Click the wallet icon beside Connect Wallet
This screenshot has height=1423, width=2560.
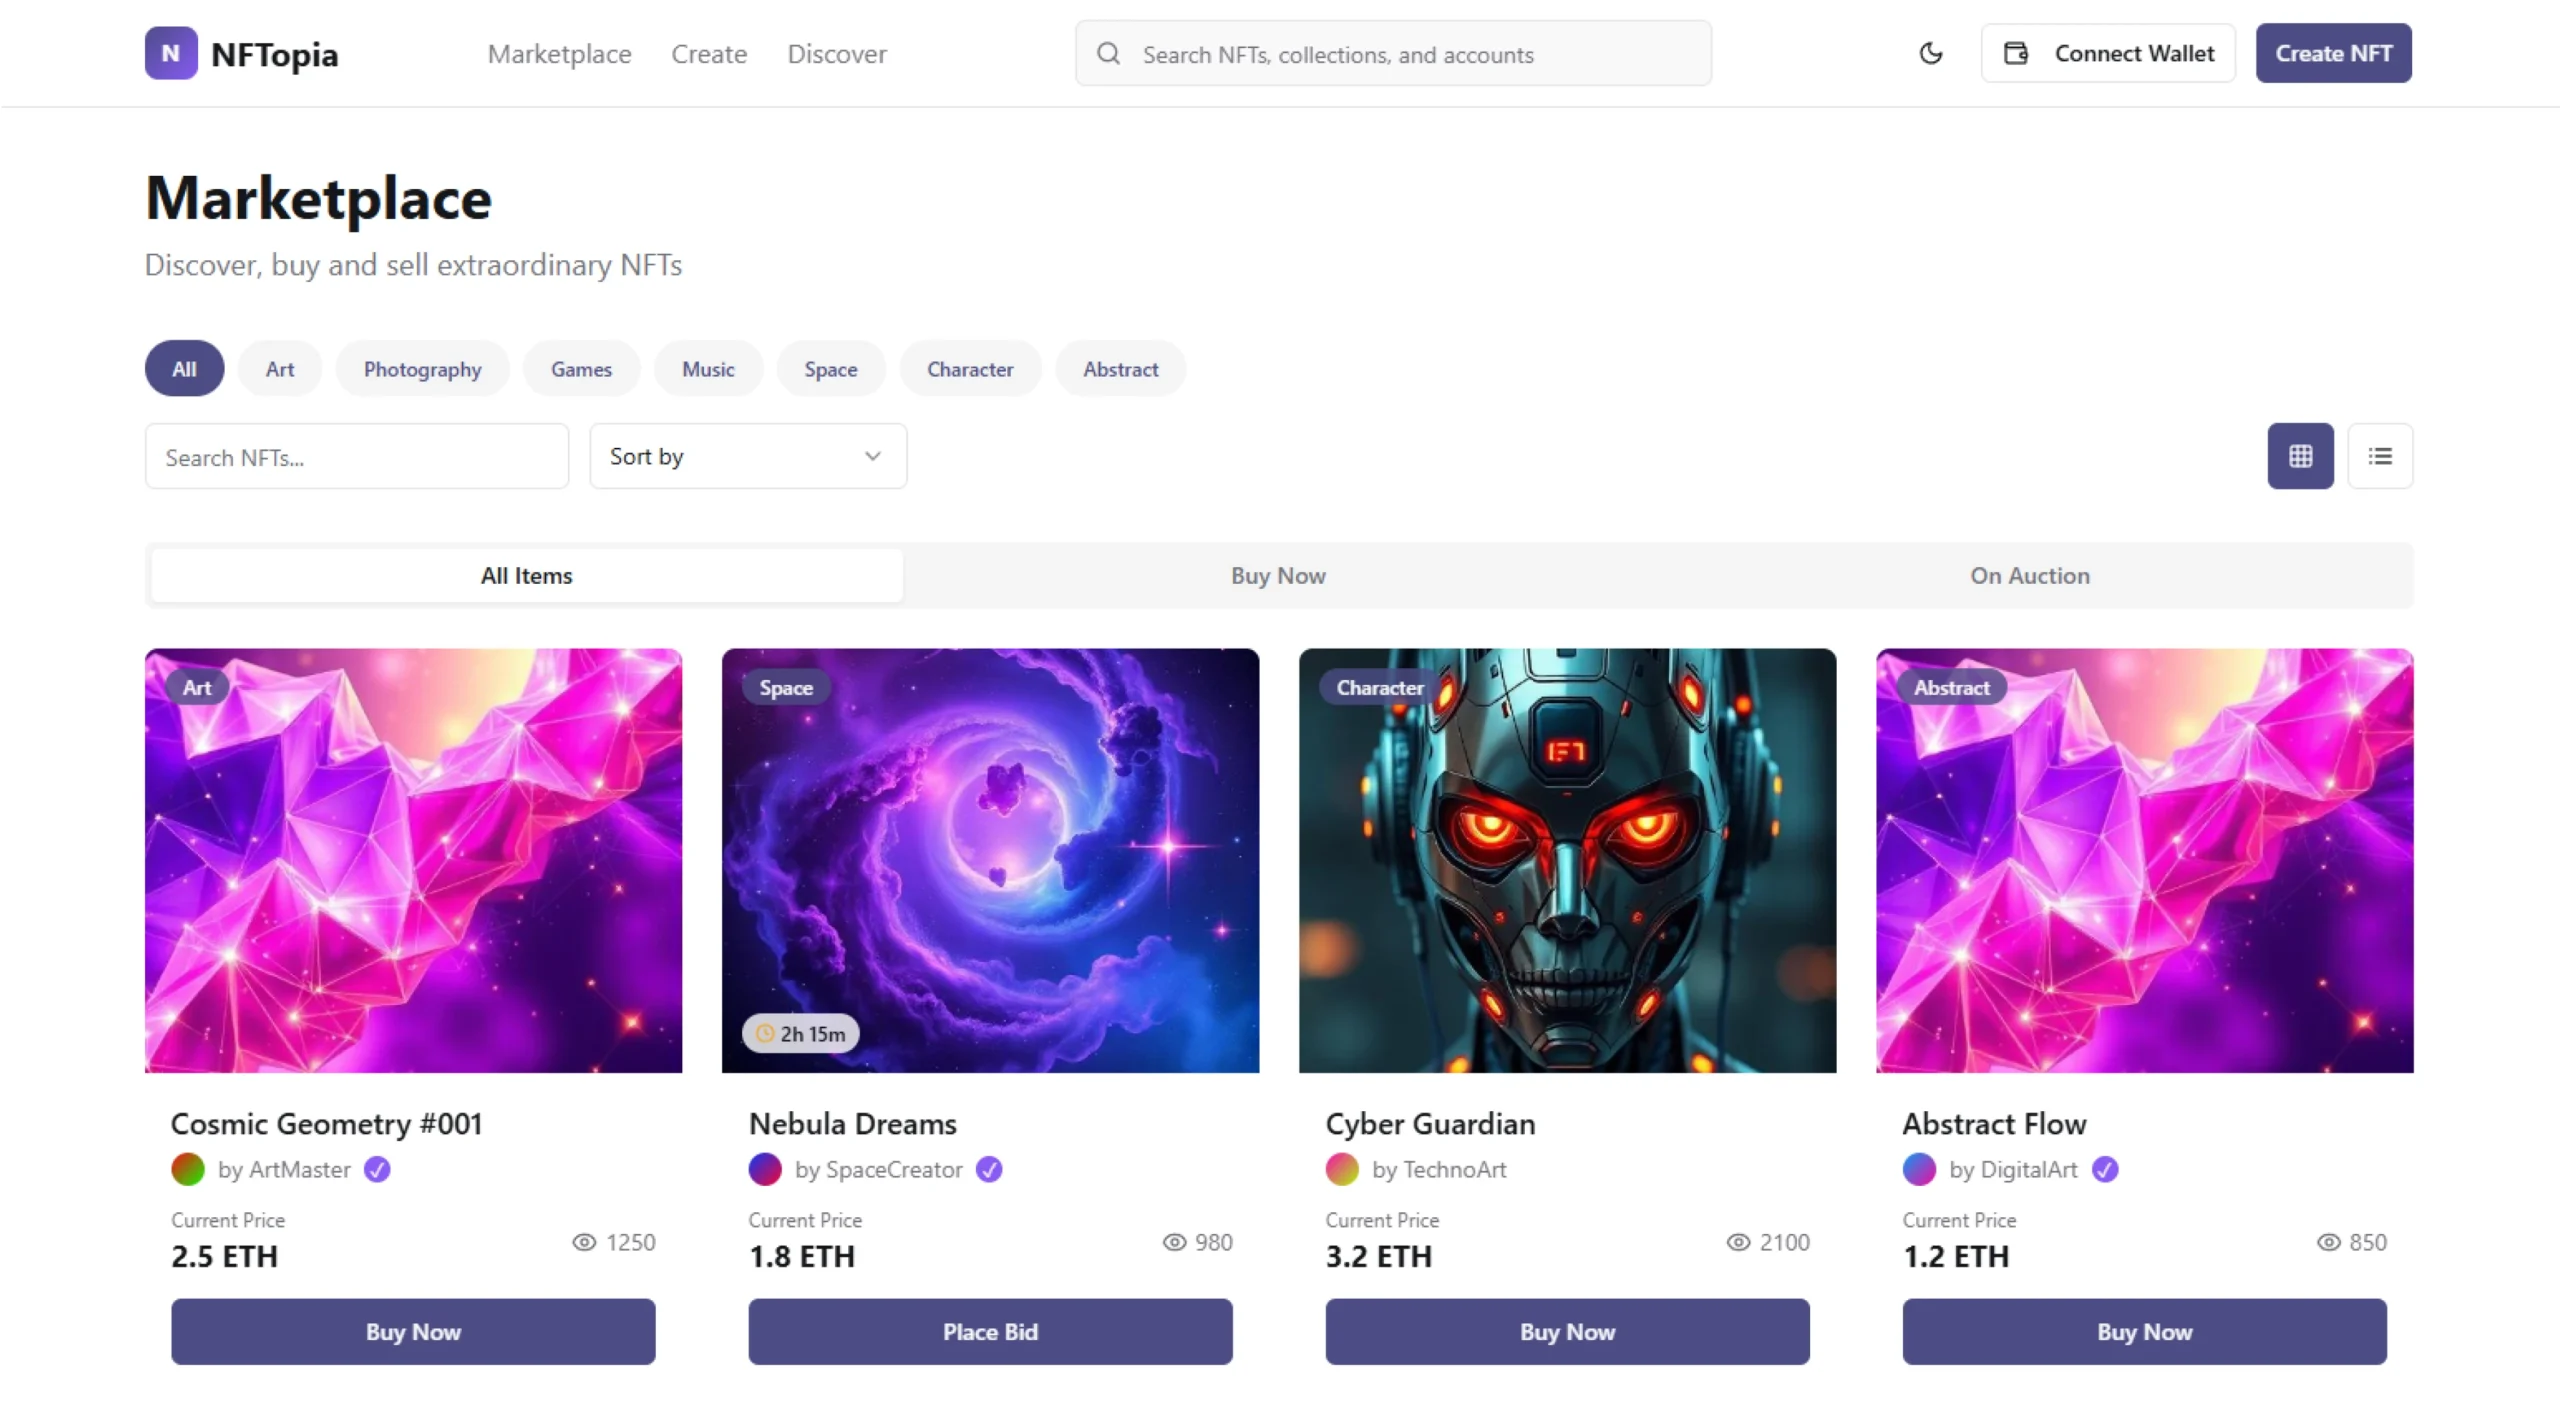(x=2016, y=53)
